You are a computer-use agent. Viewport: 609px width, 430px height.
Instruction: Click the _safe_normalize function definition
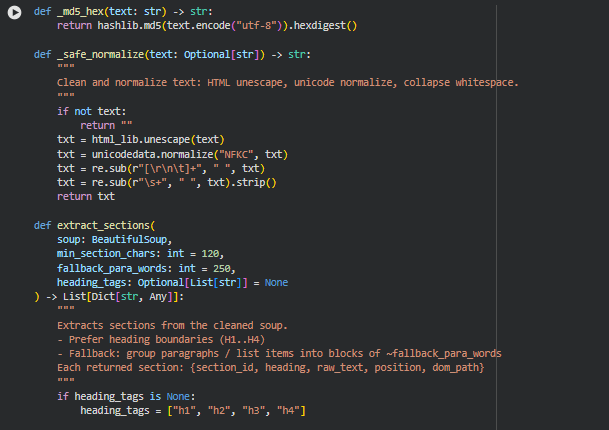pos(103,53)
